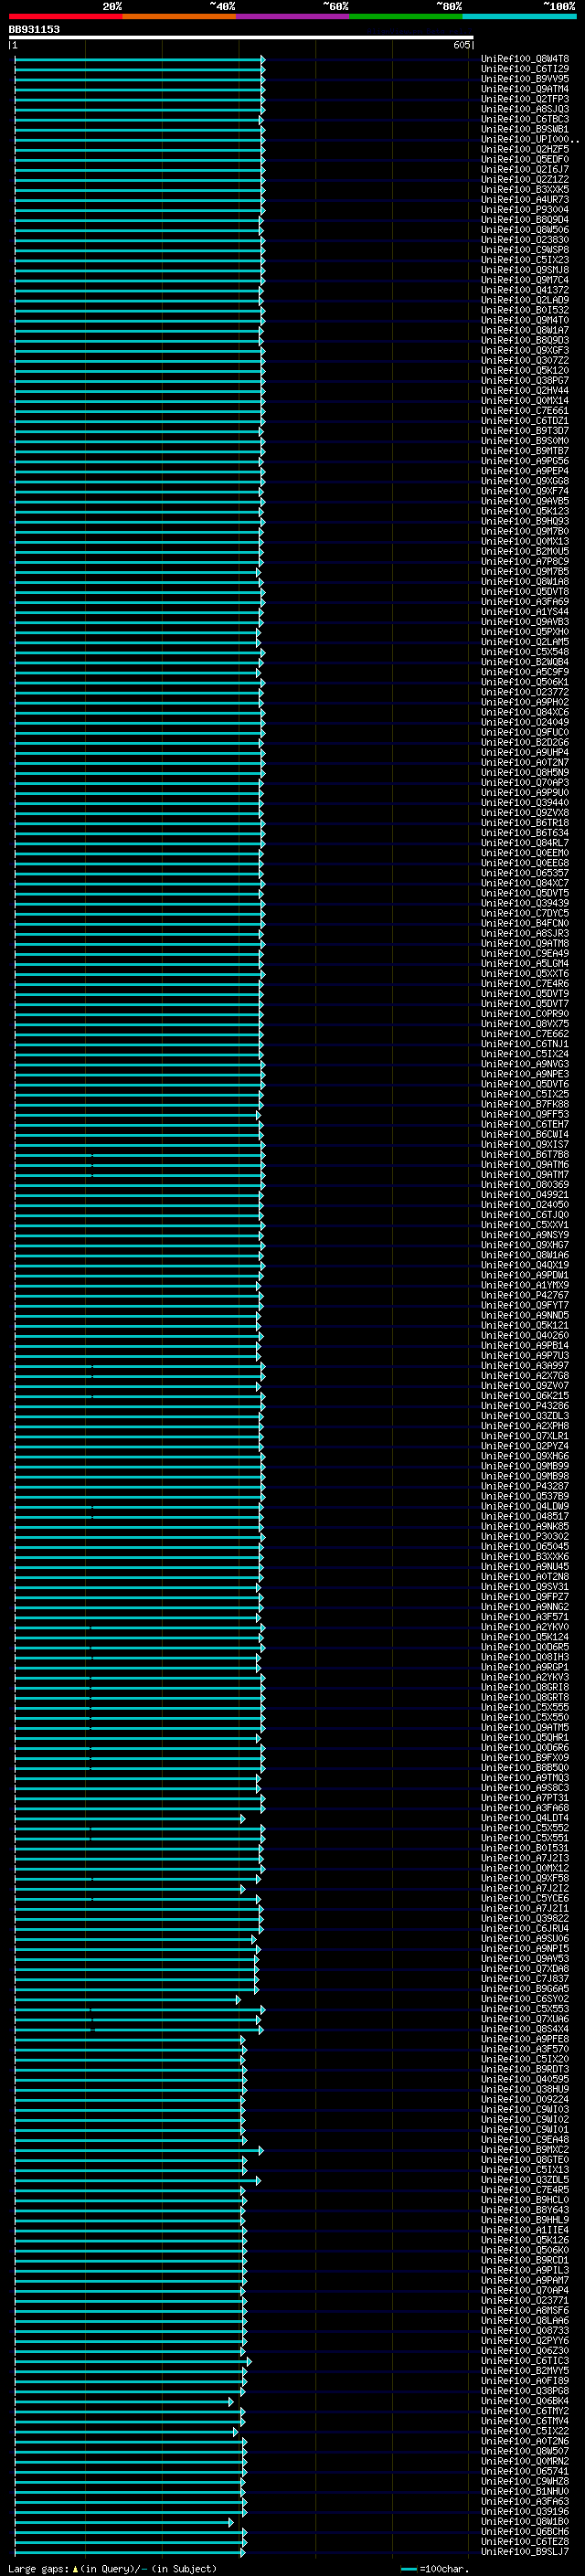This screenshot has height=2576, width=585.
Task: Click the yellow large-gap triangle in the legend
Action: click(x=75, y=2568)
